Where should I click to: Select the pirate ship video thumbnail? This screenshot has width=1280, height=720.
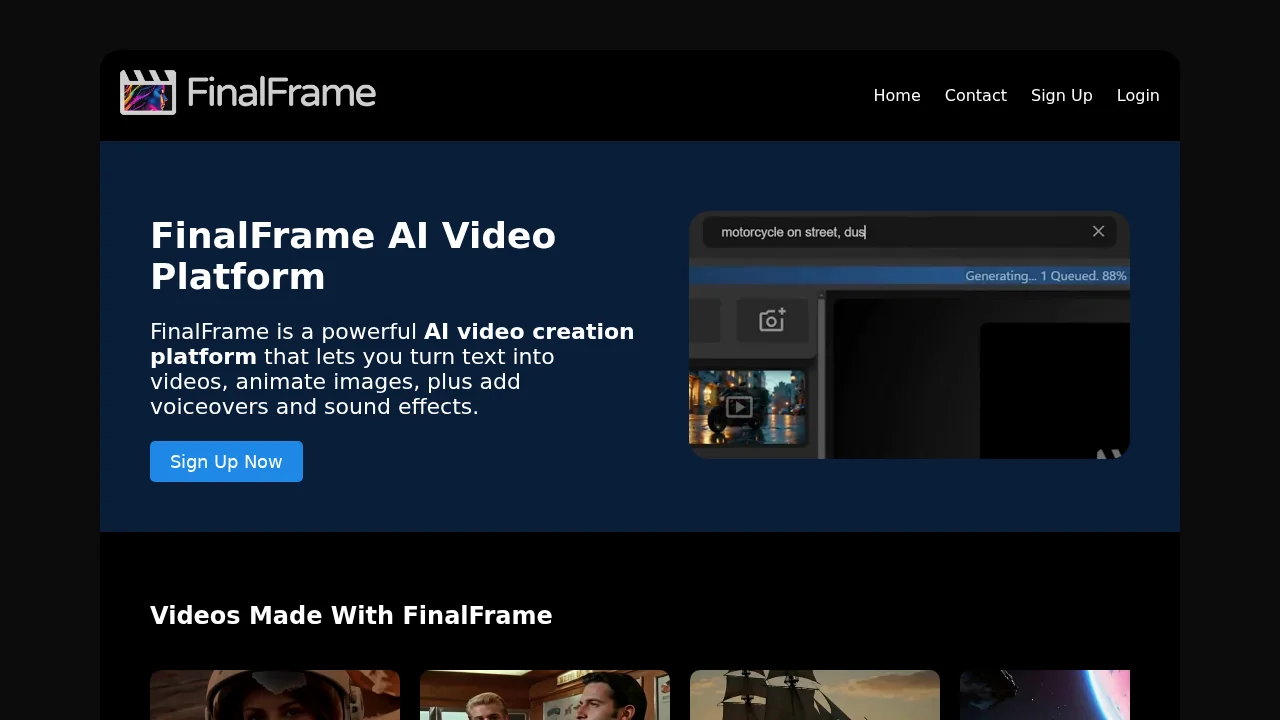pyautogui.click(x=815, y=695)
